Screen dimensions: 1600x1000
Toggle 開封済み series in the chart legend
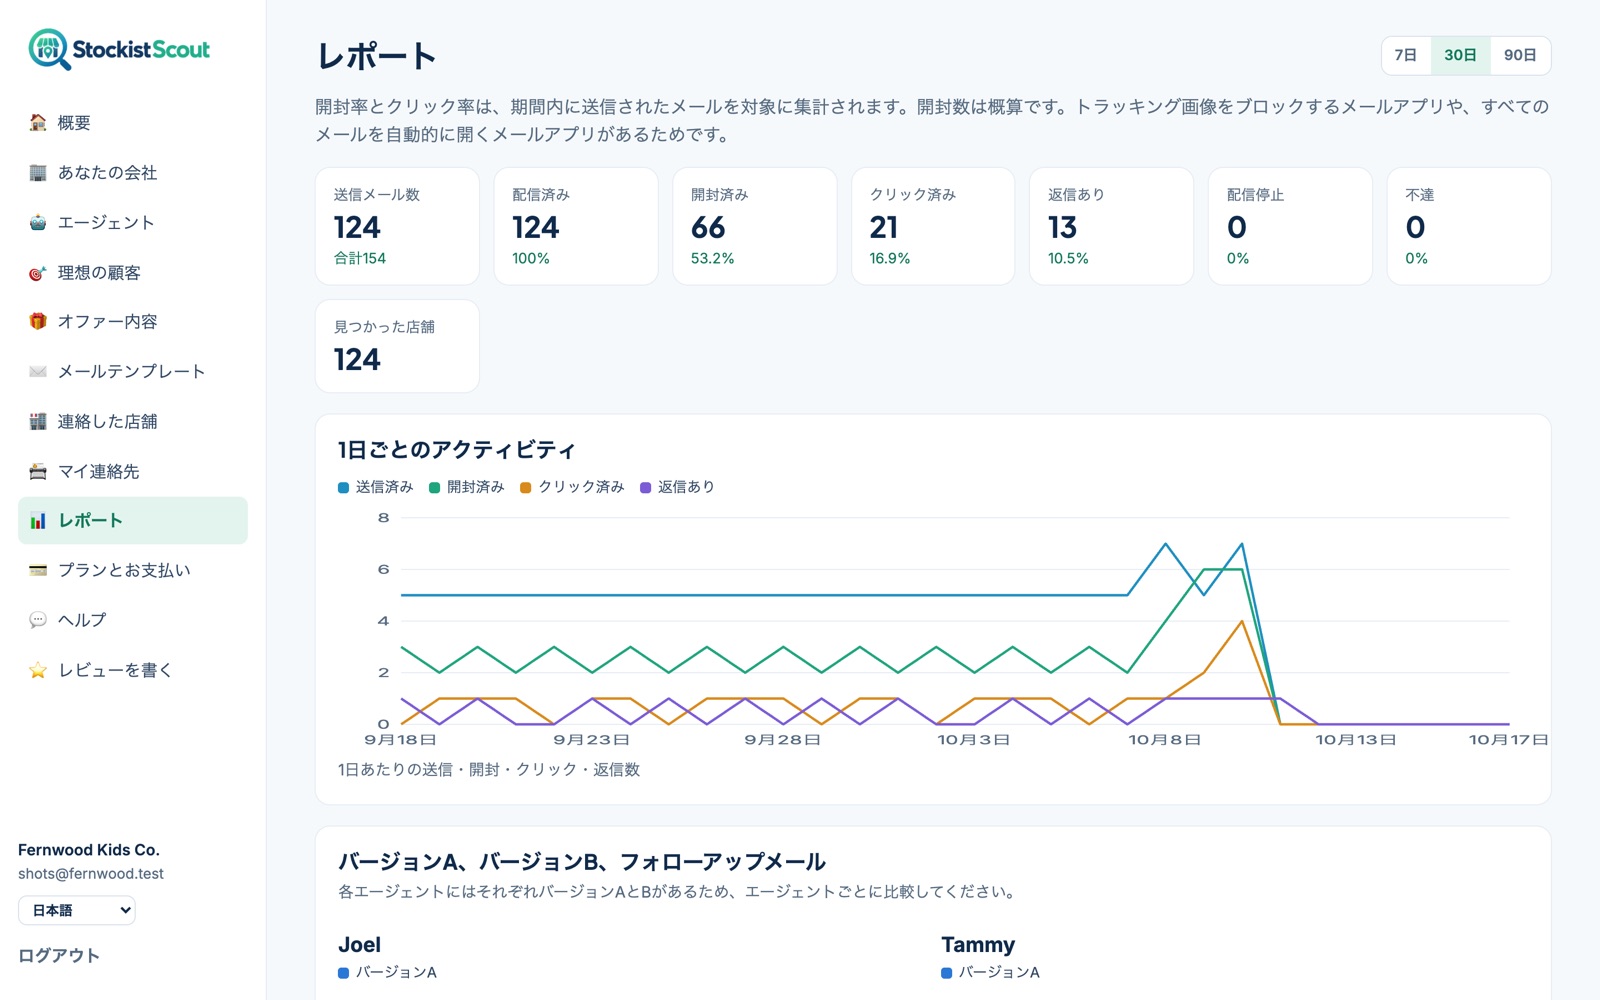pyautogui.click(x=467, y=487)
